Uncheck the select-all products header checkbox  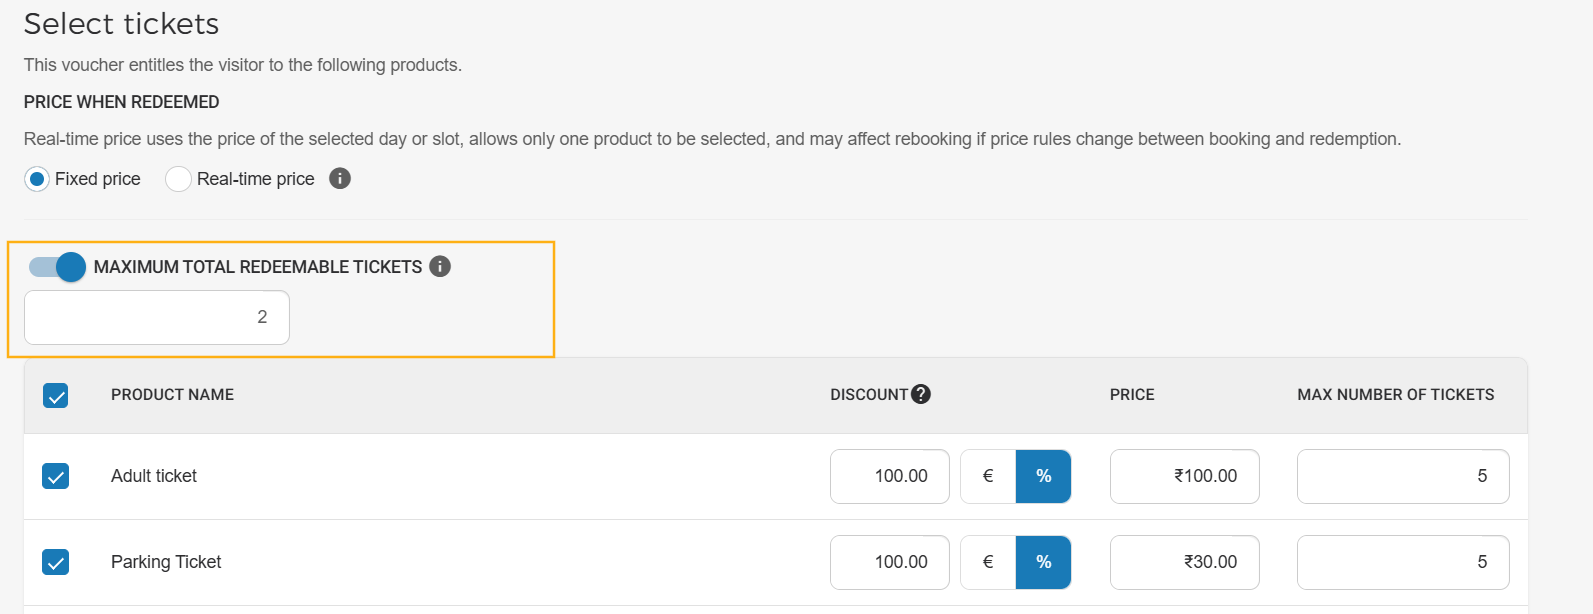(56, 396)
